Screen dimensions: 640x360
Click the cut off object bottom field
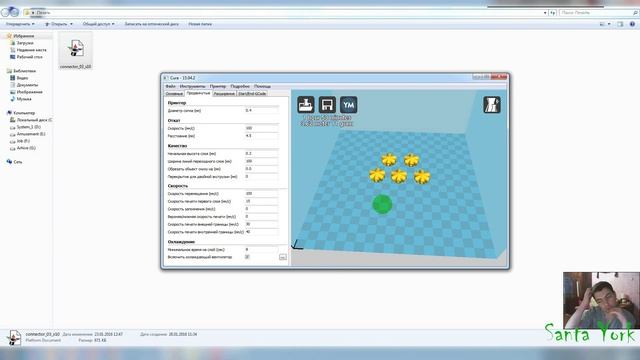262,169
